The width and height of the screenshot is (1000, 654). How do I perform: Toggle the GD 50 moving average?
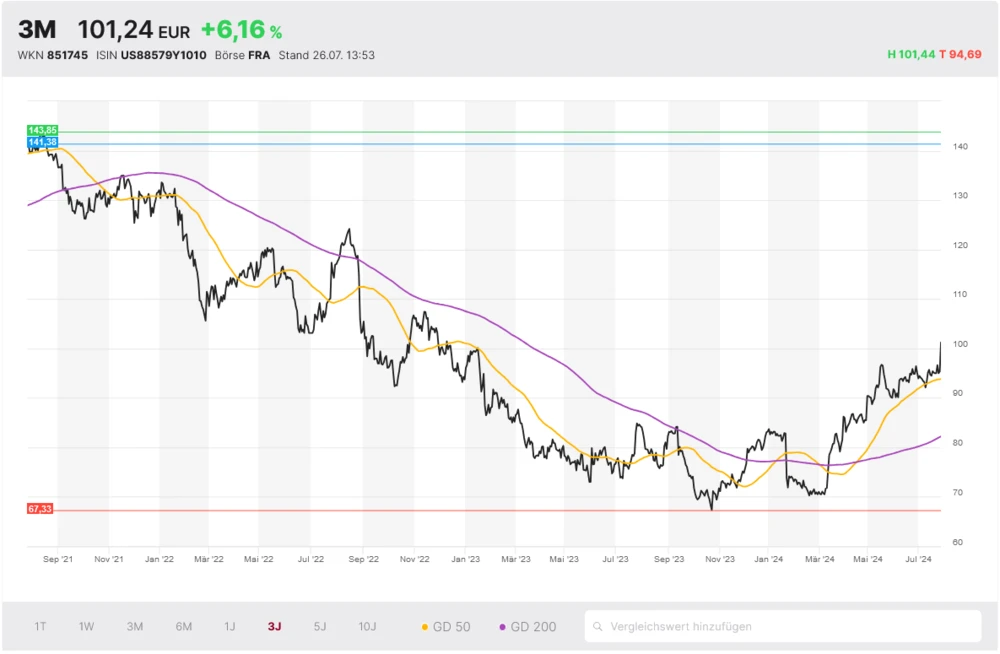pos(444,627)
